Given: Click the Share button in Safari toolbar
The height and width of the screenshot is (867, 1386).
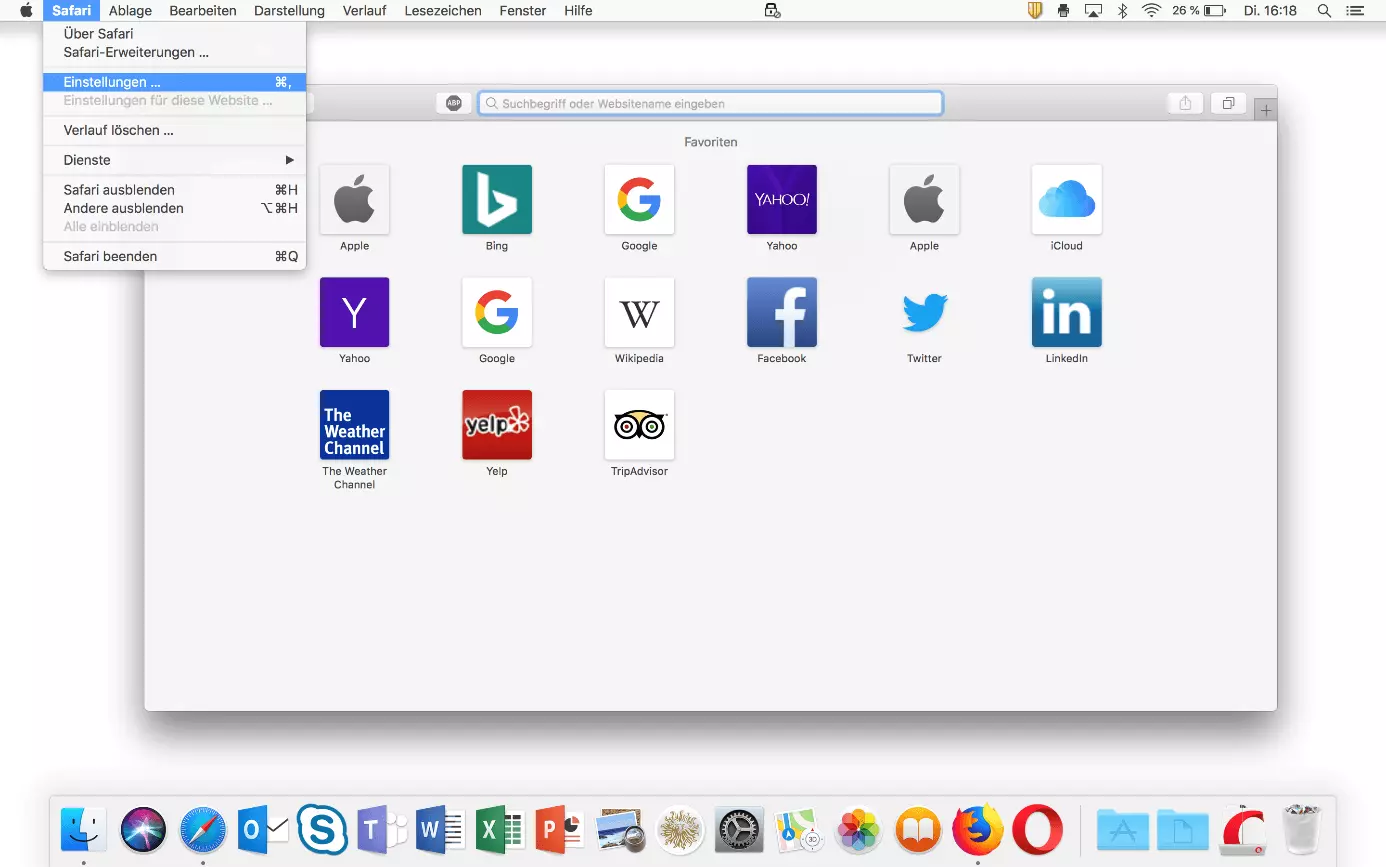Looking at the screenshot, I should [x=1185, y=103].
